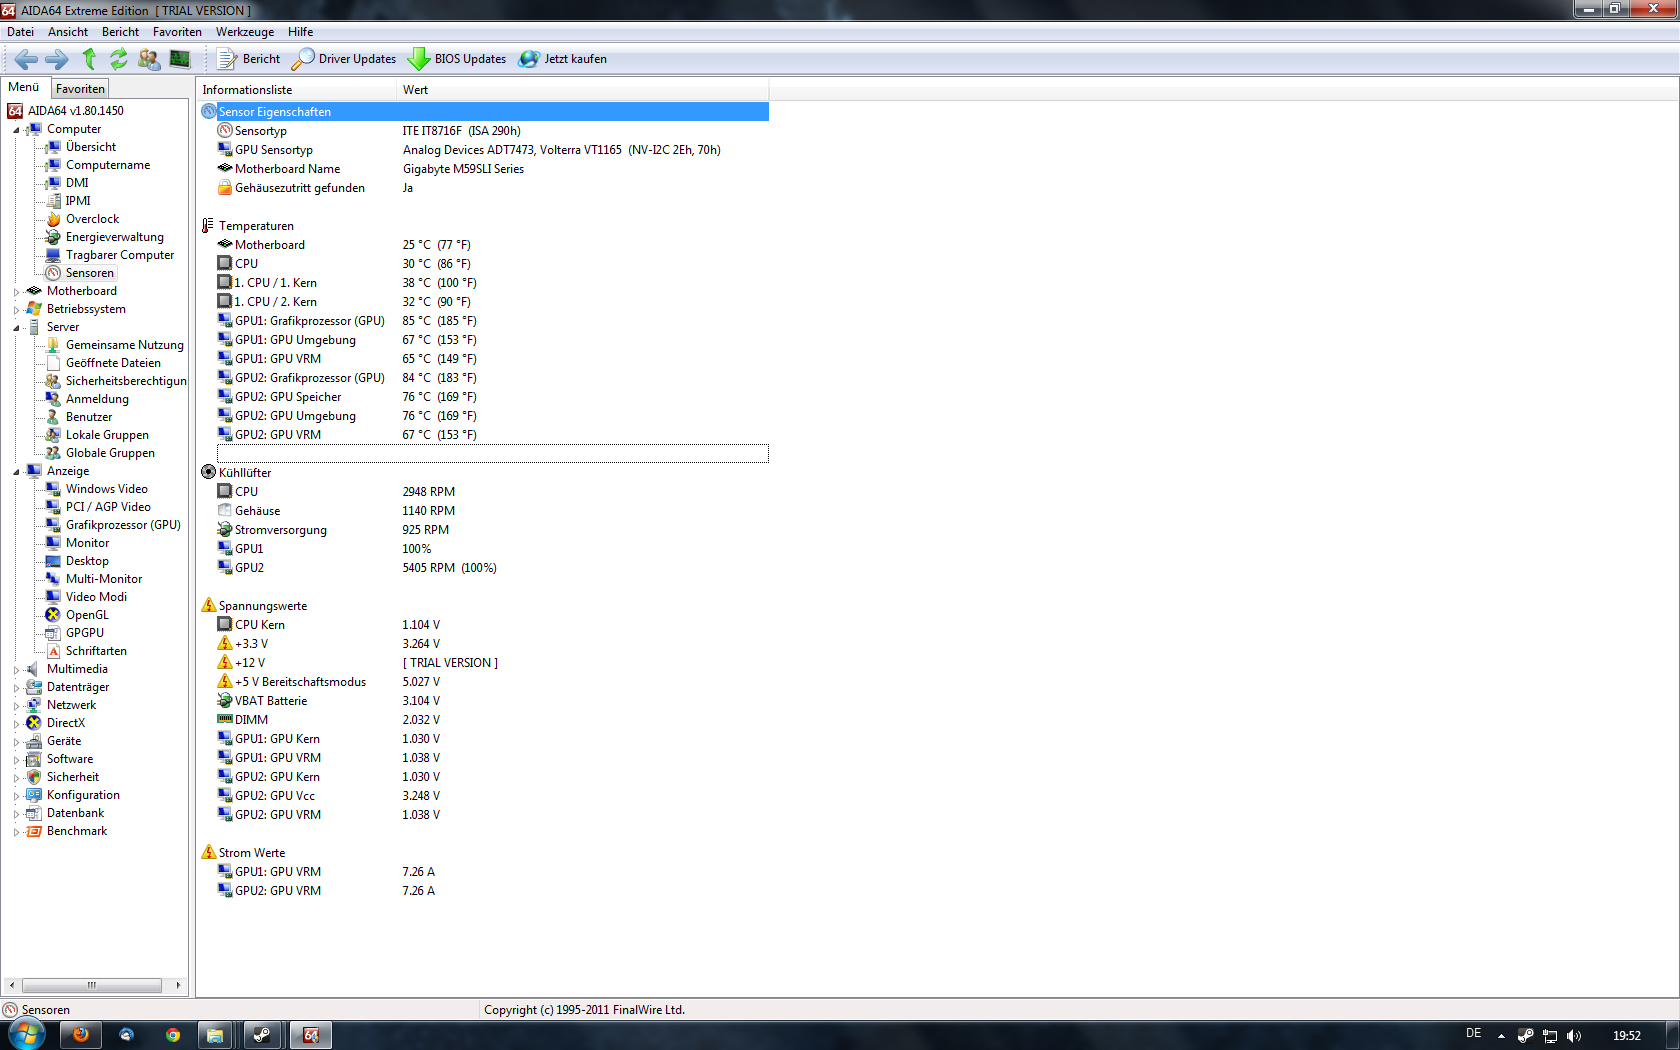1680x1050 pixels.
Task: Click the tree panel horizontal scrollbar
Action: pos(92,985)
